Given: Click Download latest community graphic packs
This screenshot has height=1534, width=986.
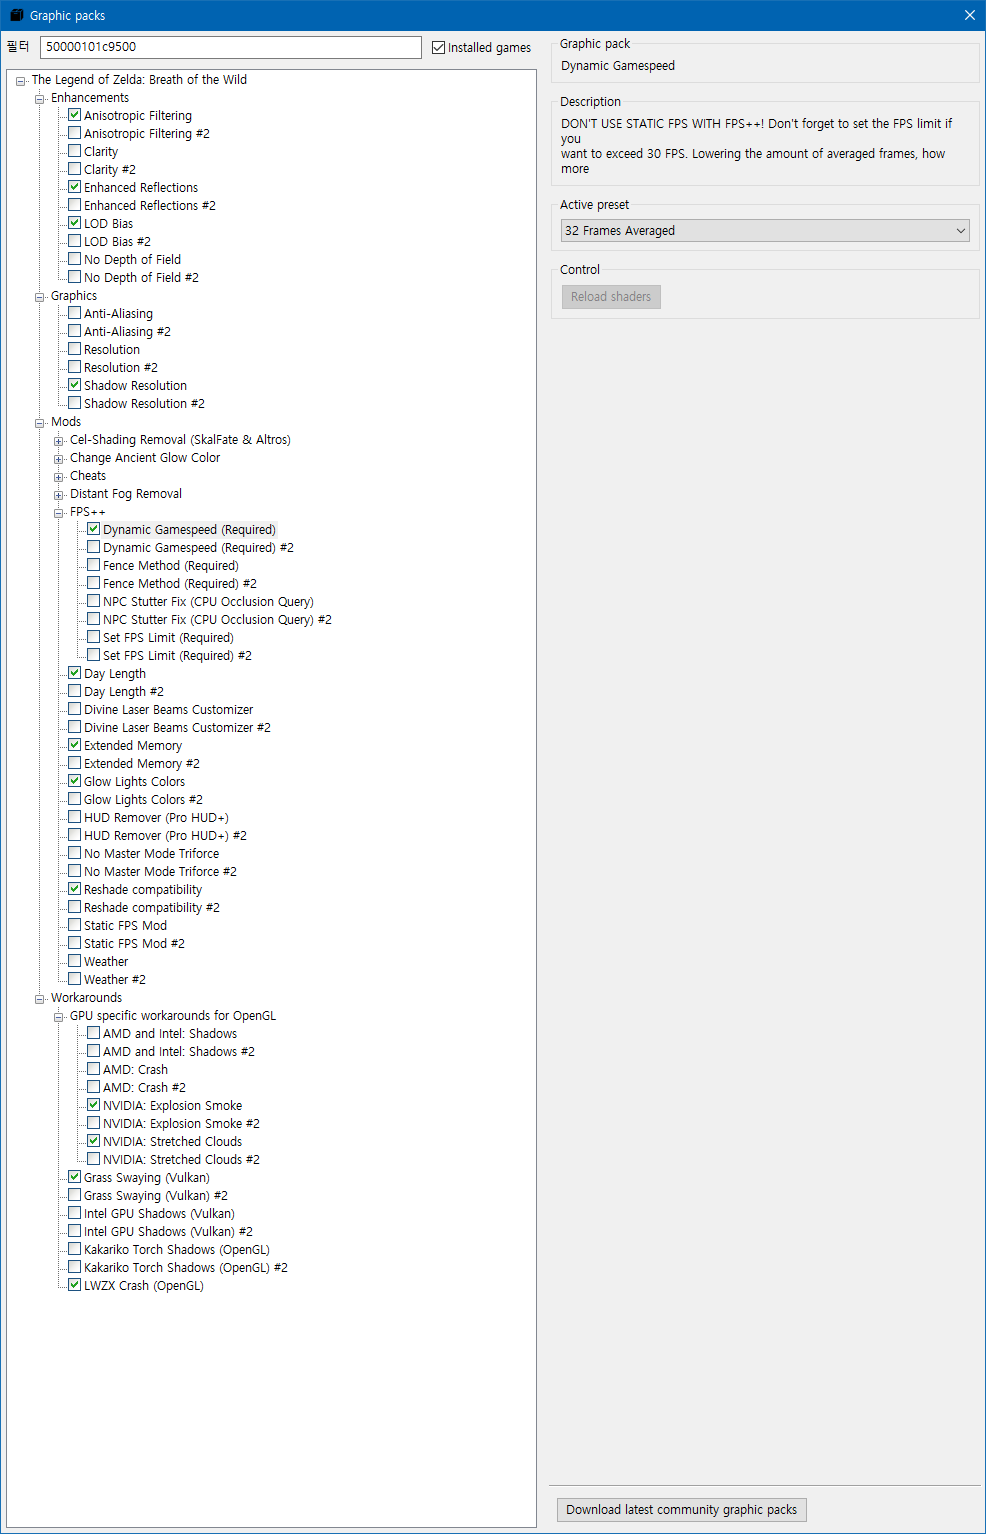Looking at the screenshot, I should 682,1509.
